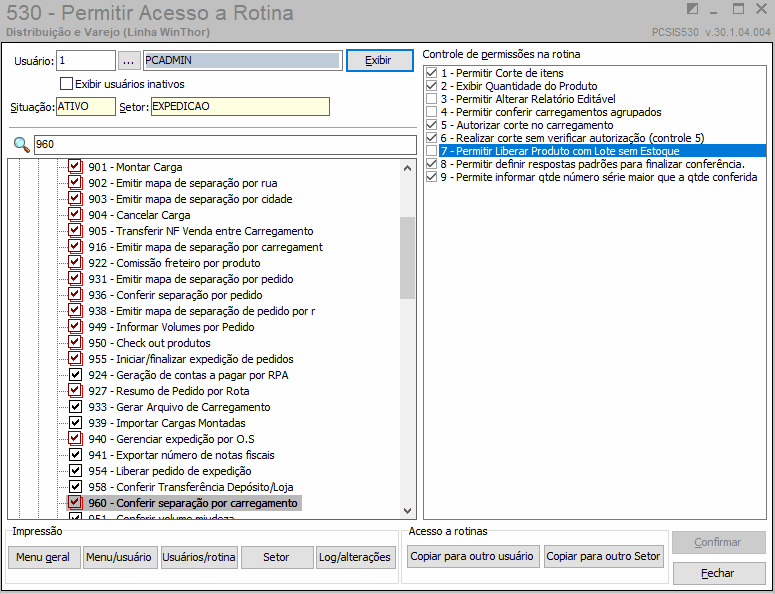This screenshot has width=775, height=594.
Task: Uncheck 2 - Exibir Quantidade do Produto
Action: pyautogui.click(x=431, y=86)
